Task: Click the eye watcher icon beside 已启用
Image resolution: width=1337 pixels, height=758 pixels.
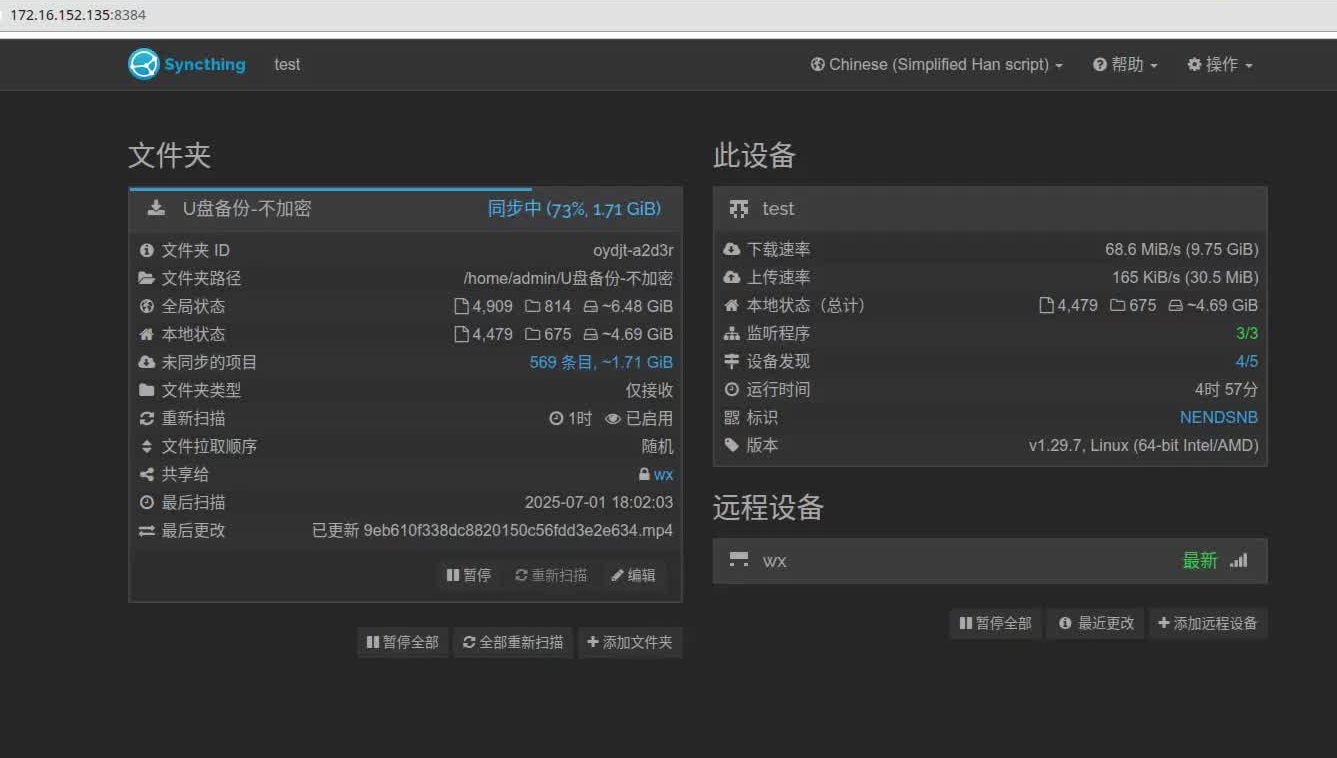Action: (613, 418)
